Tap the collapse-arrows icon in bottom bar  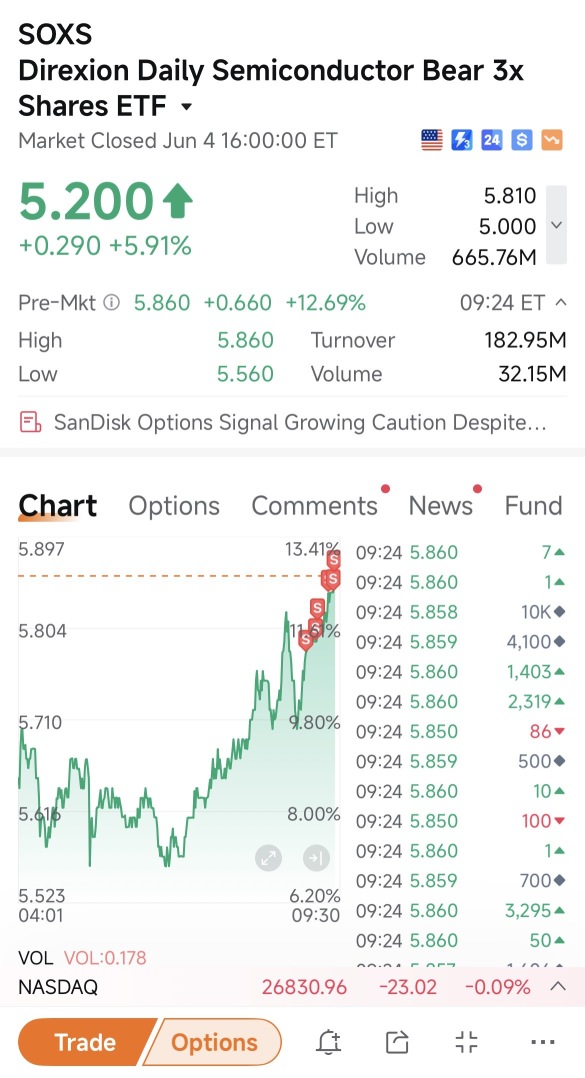pos(467,1042)
